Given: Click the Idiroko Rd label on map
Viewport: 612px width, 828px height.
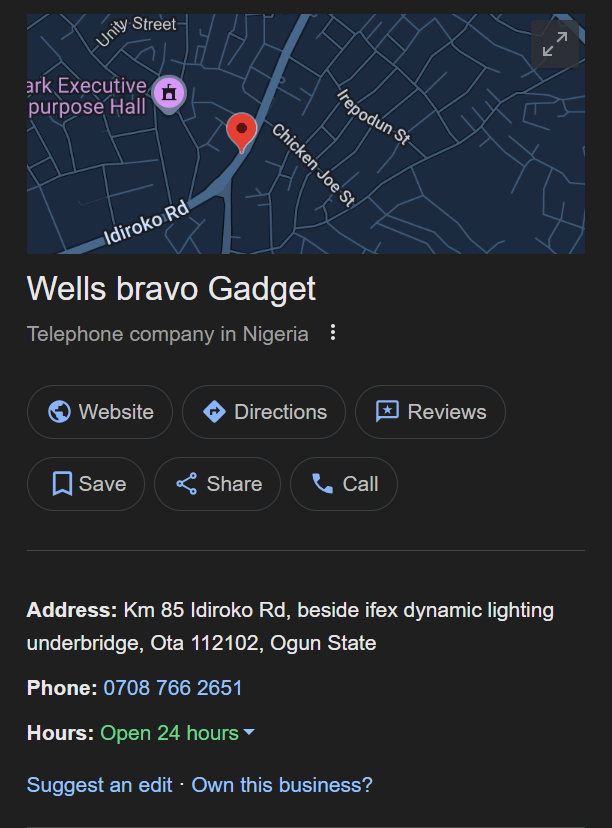Looking at the screenshot, I should pyautogui.click(x=147, y=224).
